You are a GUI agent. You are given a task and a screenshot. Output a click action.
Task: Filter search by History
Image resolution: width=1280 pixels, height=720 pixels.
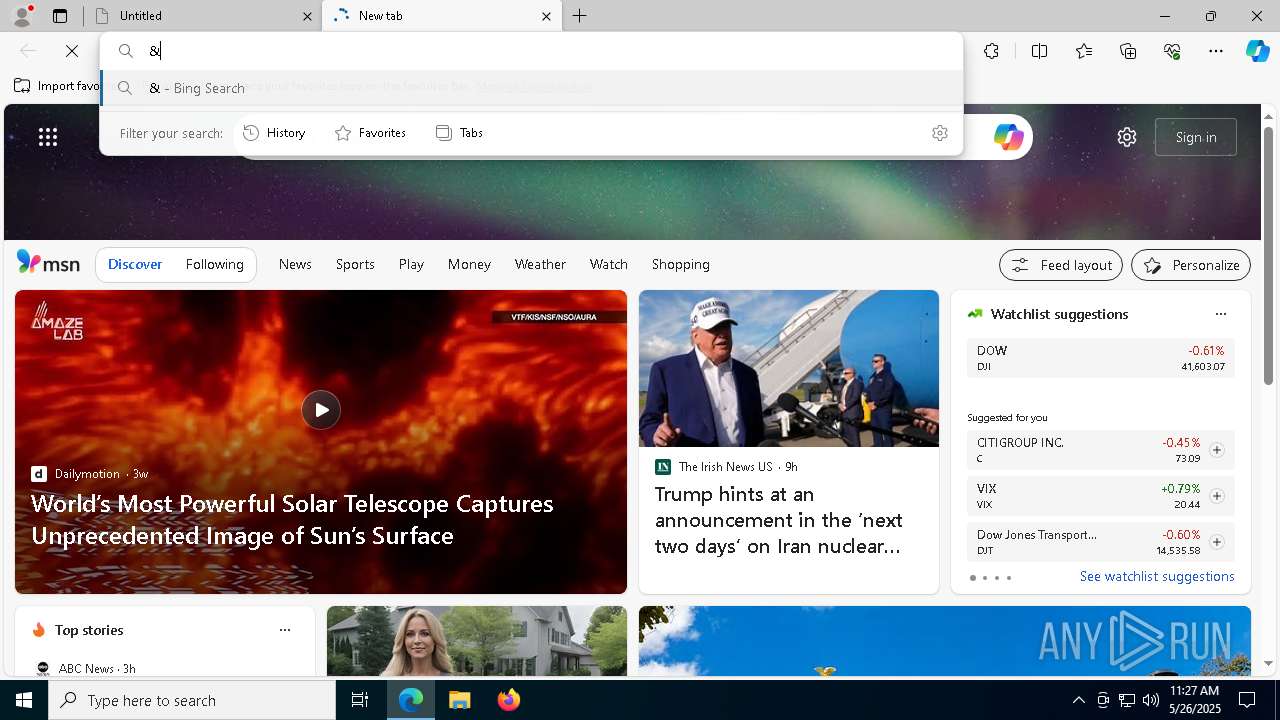(x=274, y=133)
